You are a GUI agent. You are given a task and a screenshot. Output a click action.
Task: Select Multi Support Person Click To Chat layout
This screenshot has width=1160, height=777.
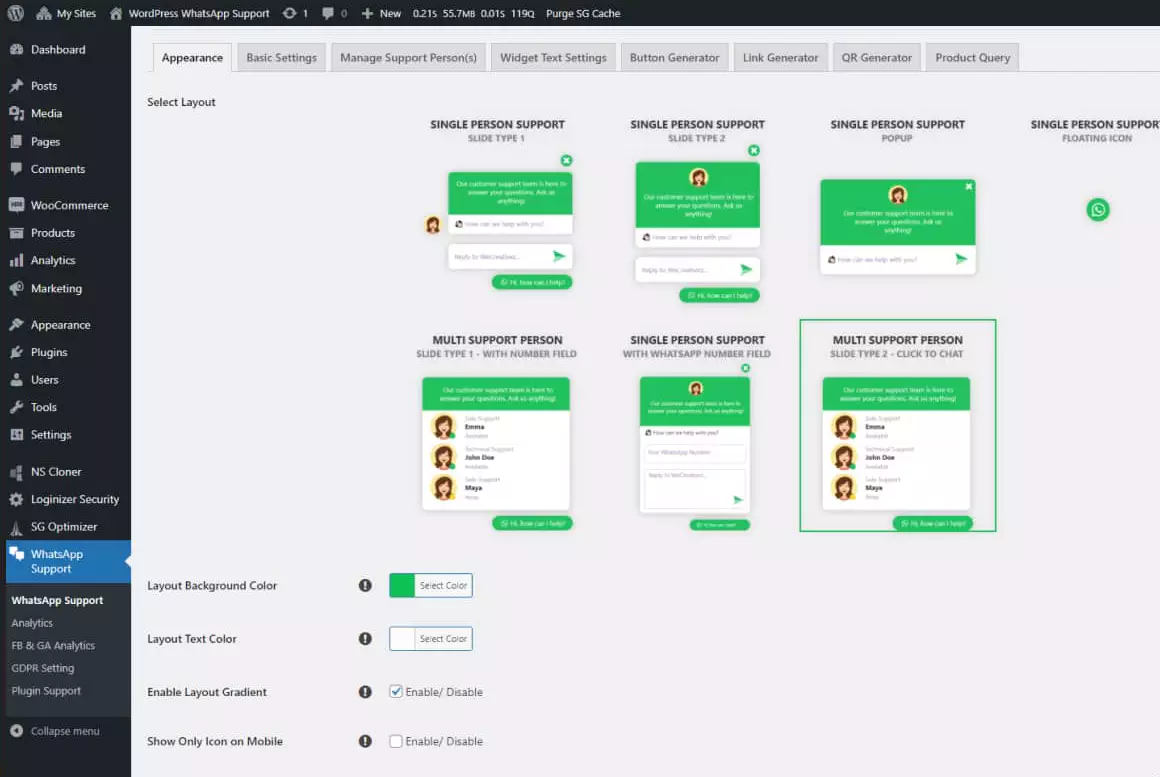coord(897,426)
